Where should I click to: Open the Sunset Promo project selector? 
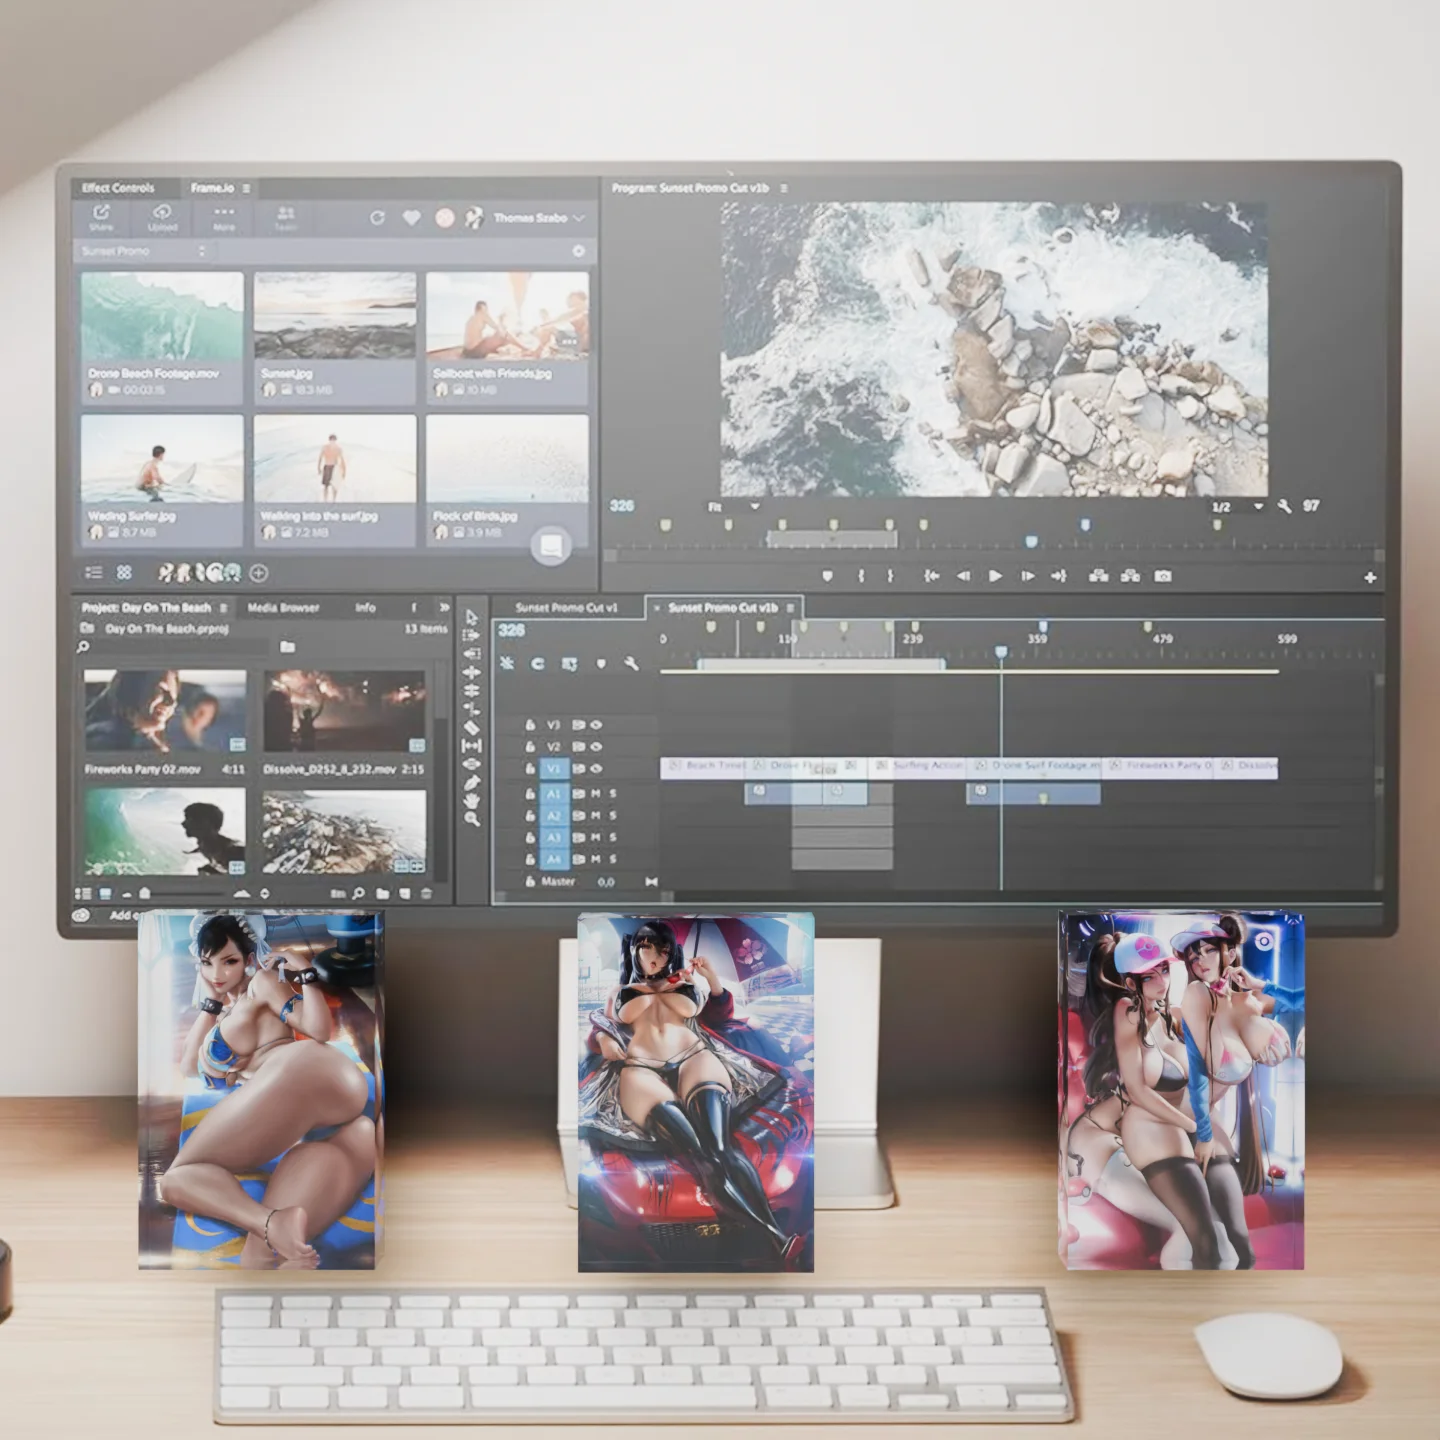pos(144,251)
